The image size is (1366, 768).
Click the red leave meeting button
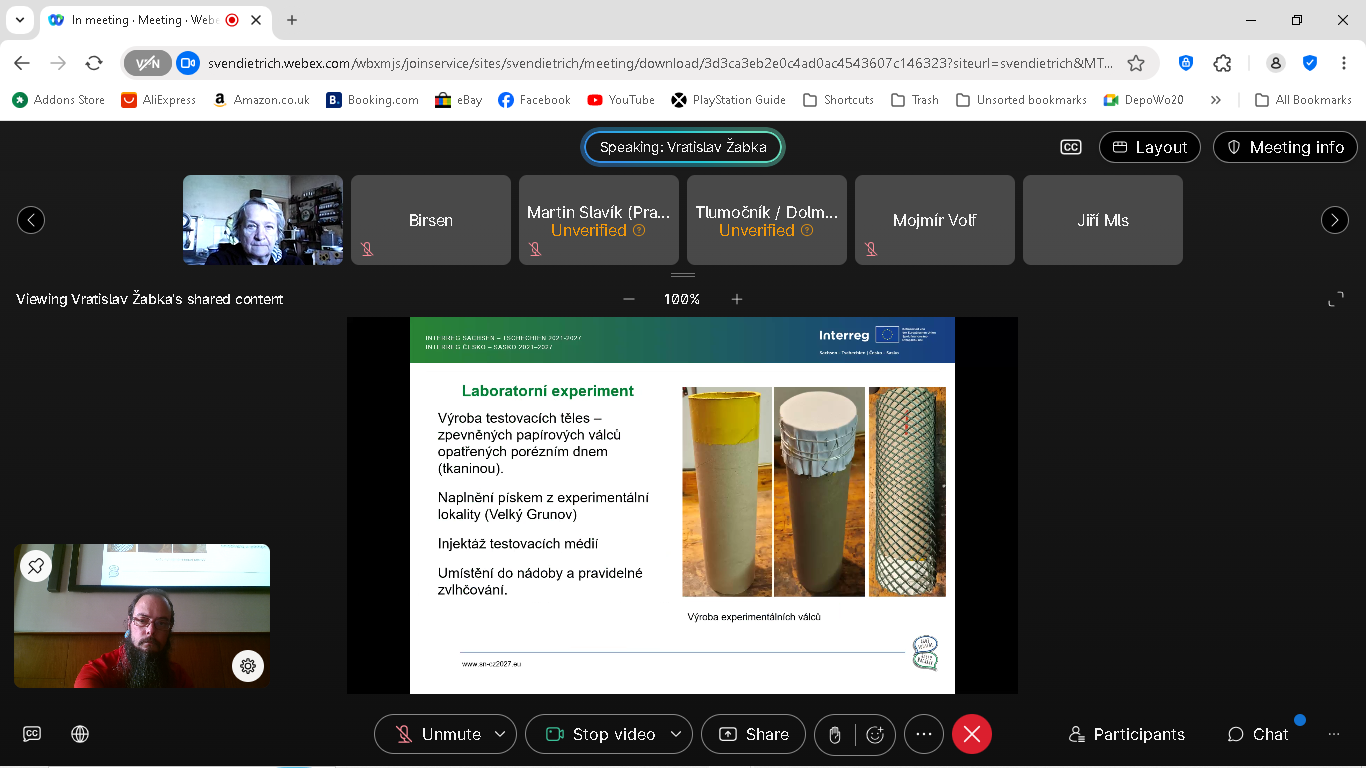point(971,734)
